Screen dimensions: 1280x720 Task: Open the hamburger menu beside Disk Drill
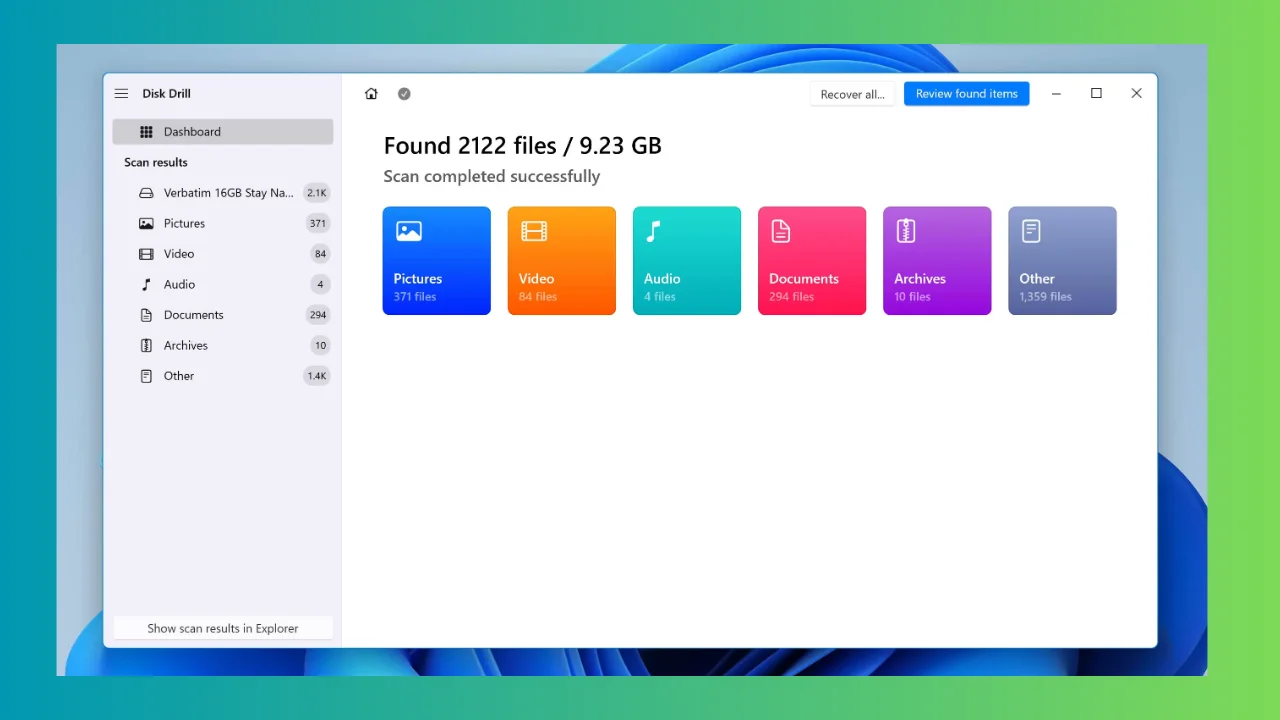pos(121,93)
